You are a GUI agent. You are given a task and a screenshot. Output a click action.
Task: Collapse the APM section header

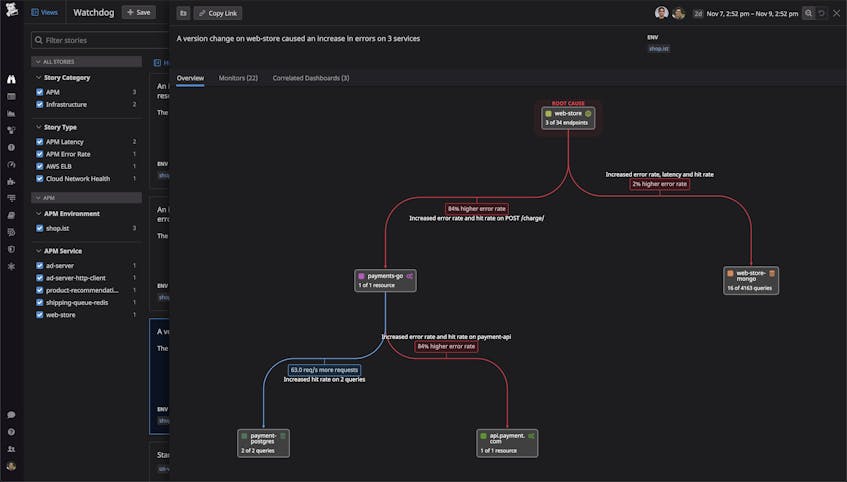pos(86,198)
